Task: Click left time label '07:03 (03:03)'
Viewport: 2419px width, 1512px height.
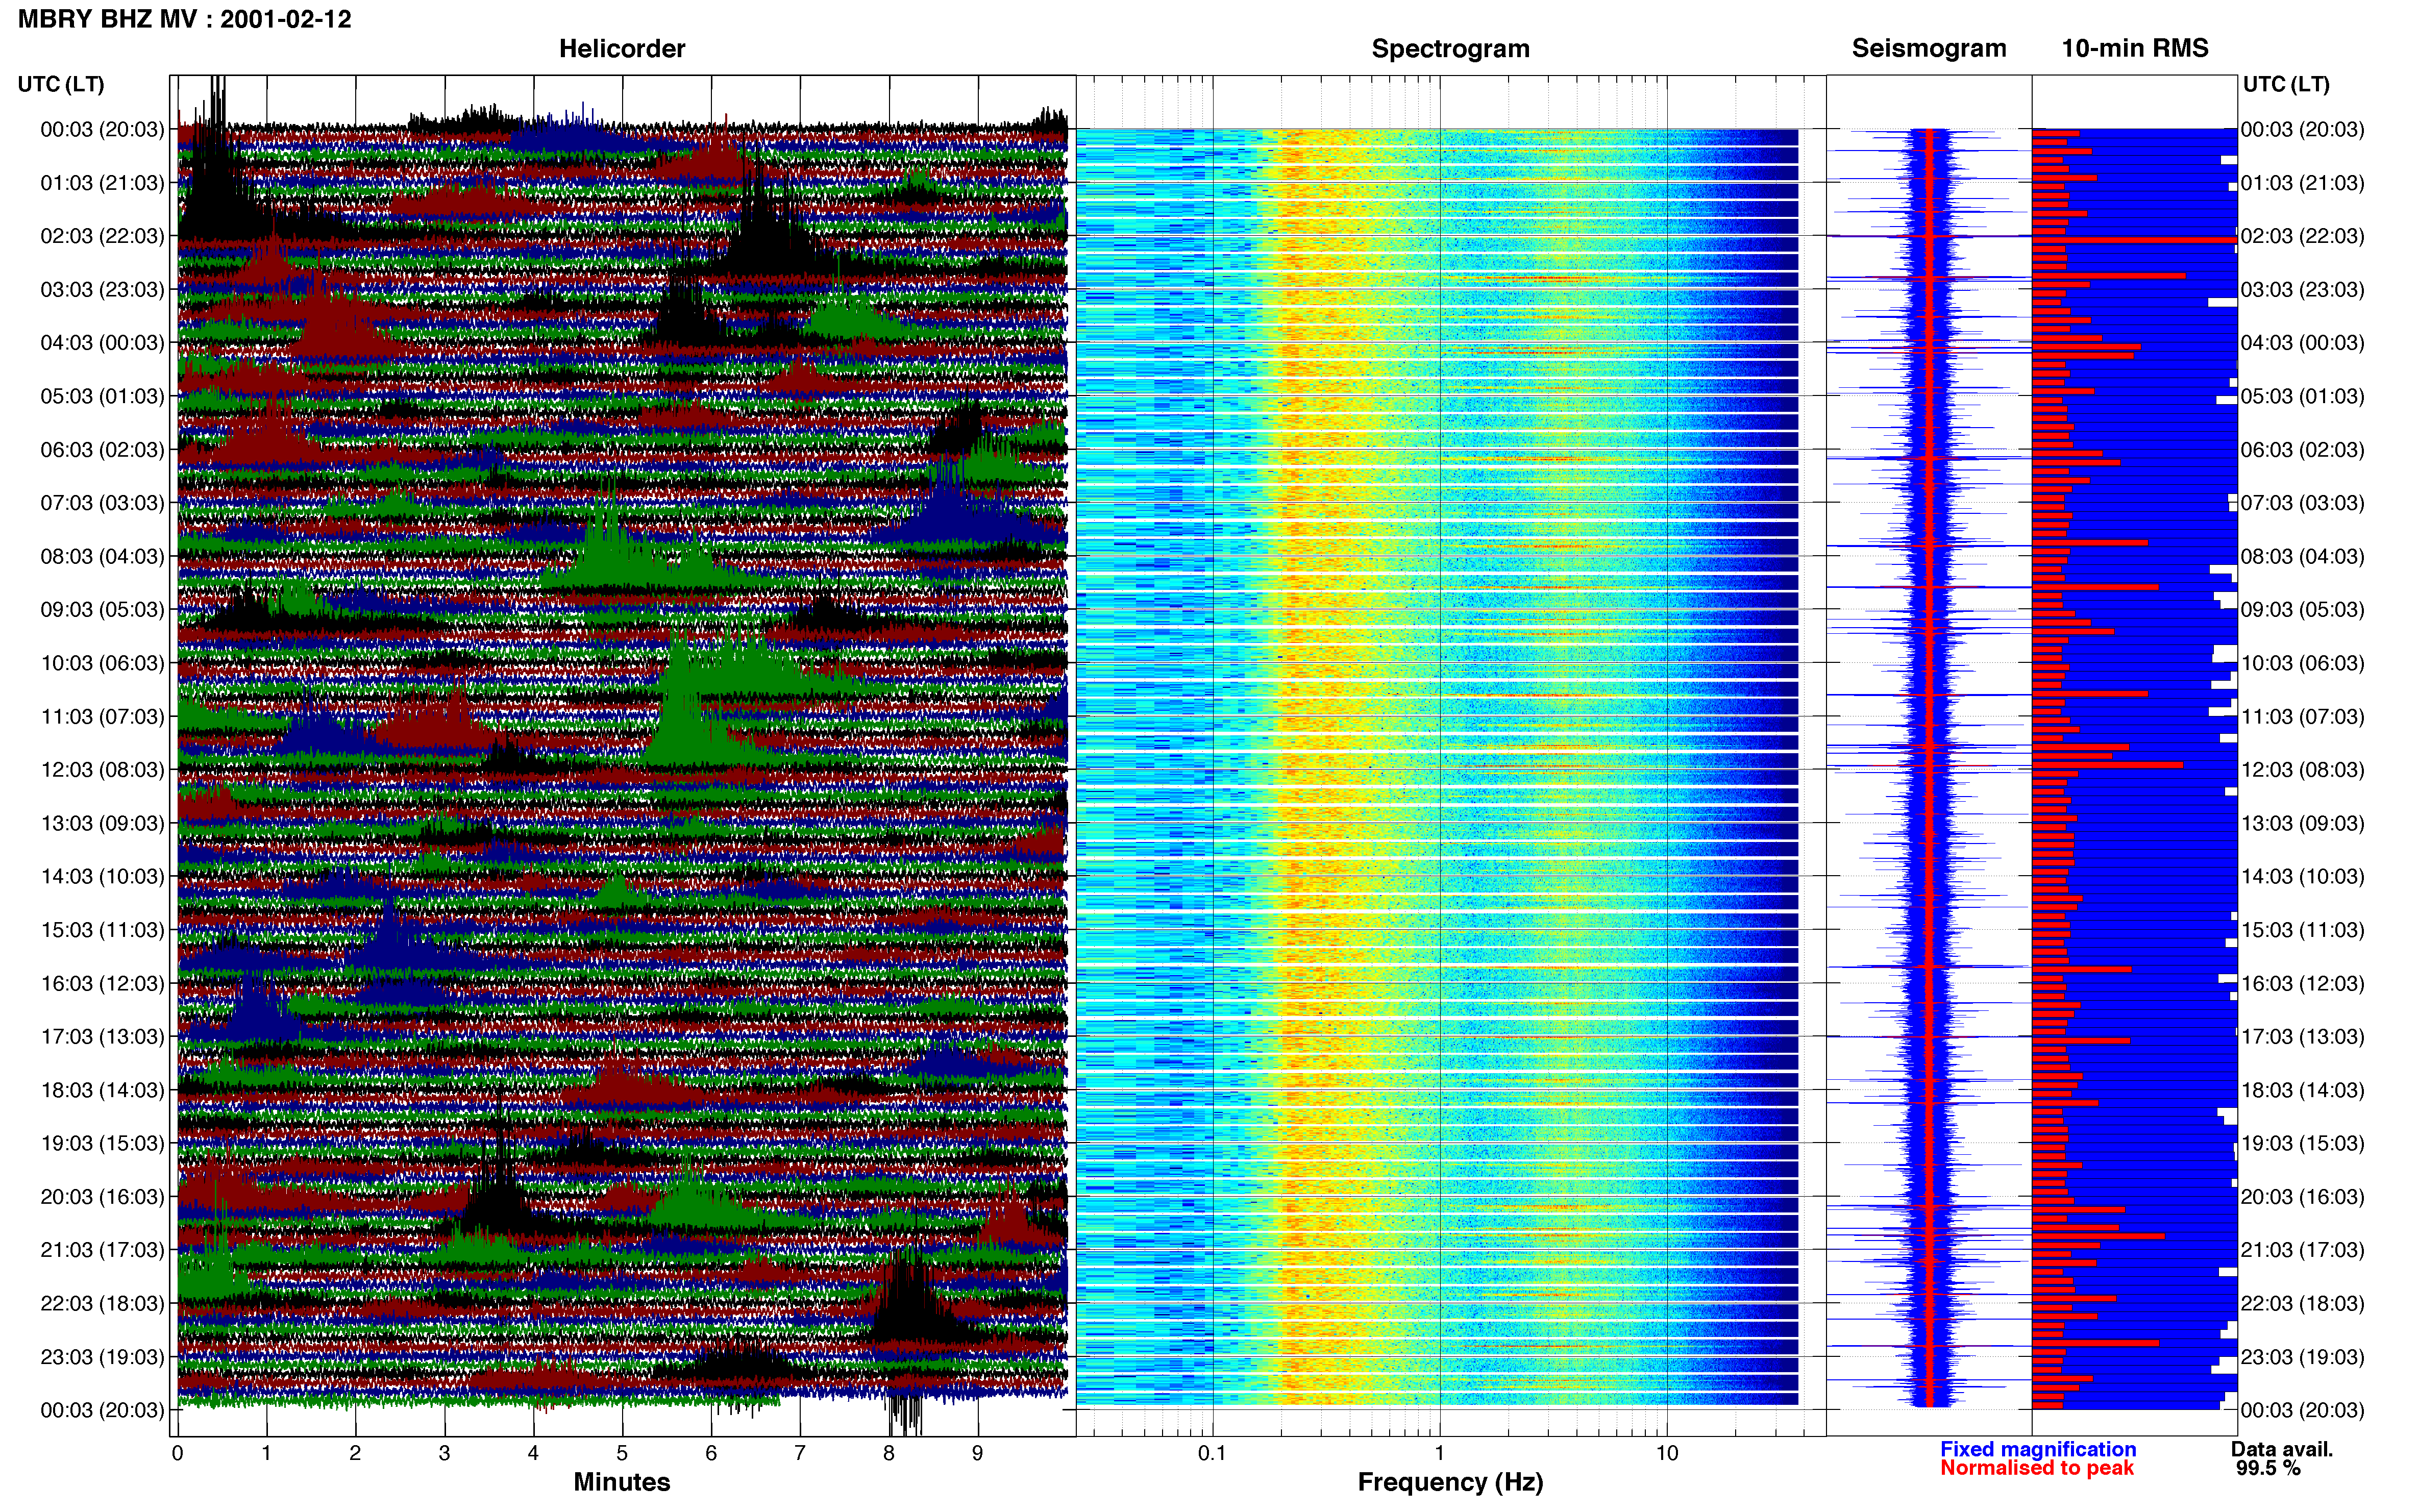Action: [102, 502]
